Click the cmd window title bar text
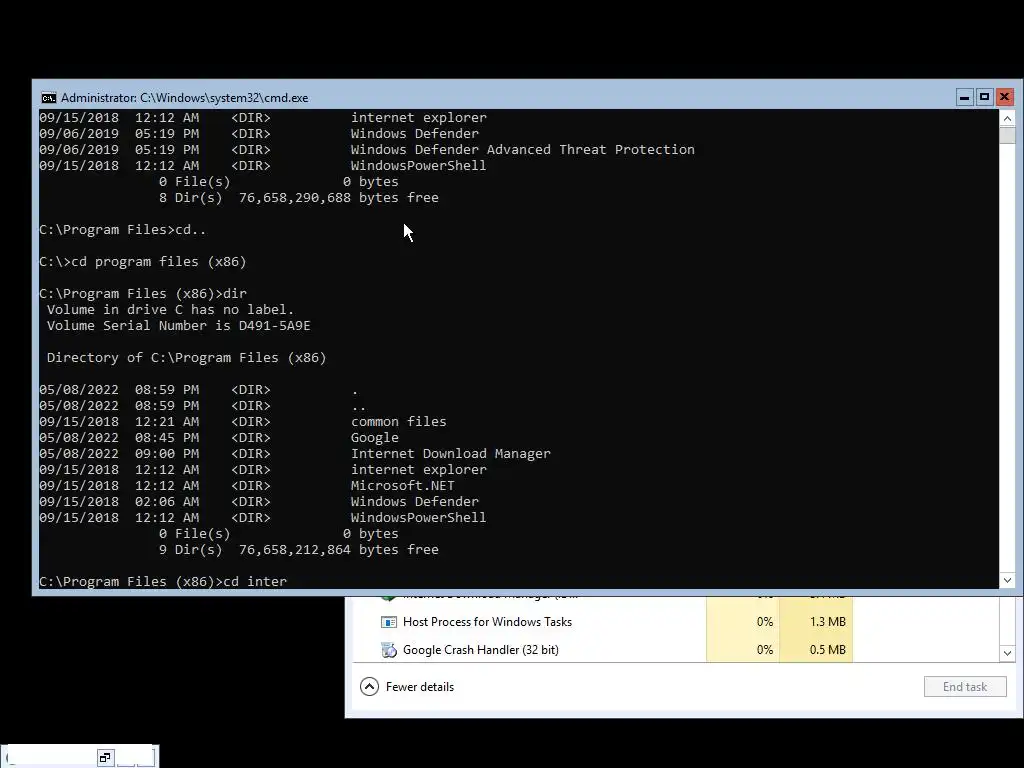This screenshot has height=768, width=1024. [x=185, y=98]
